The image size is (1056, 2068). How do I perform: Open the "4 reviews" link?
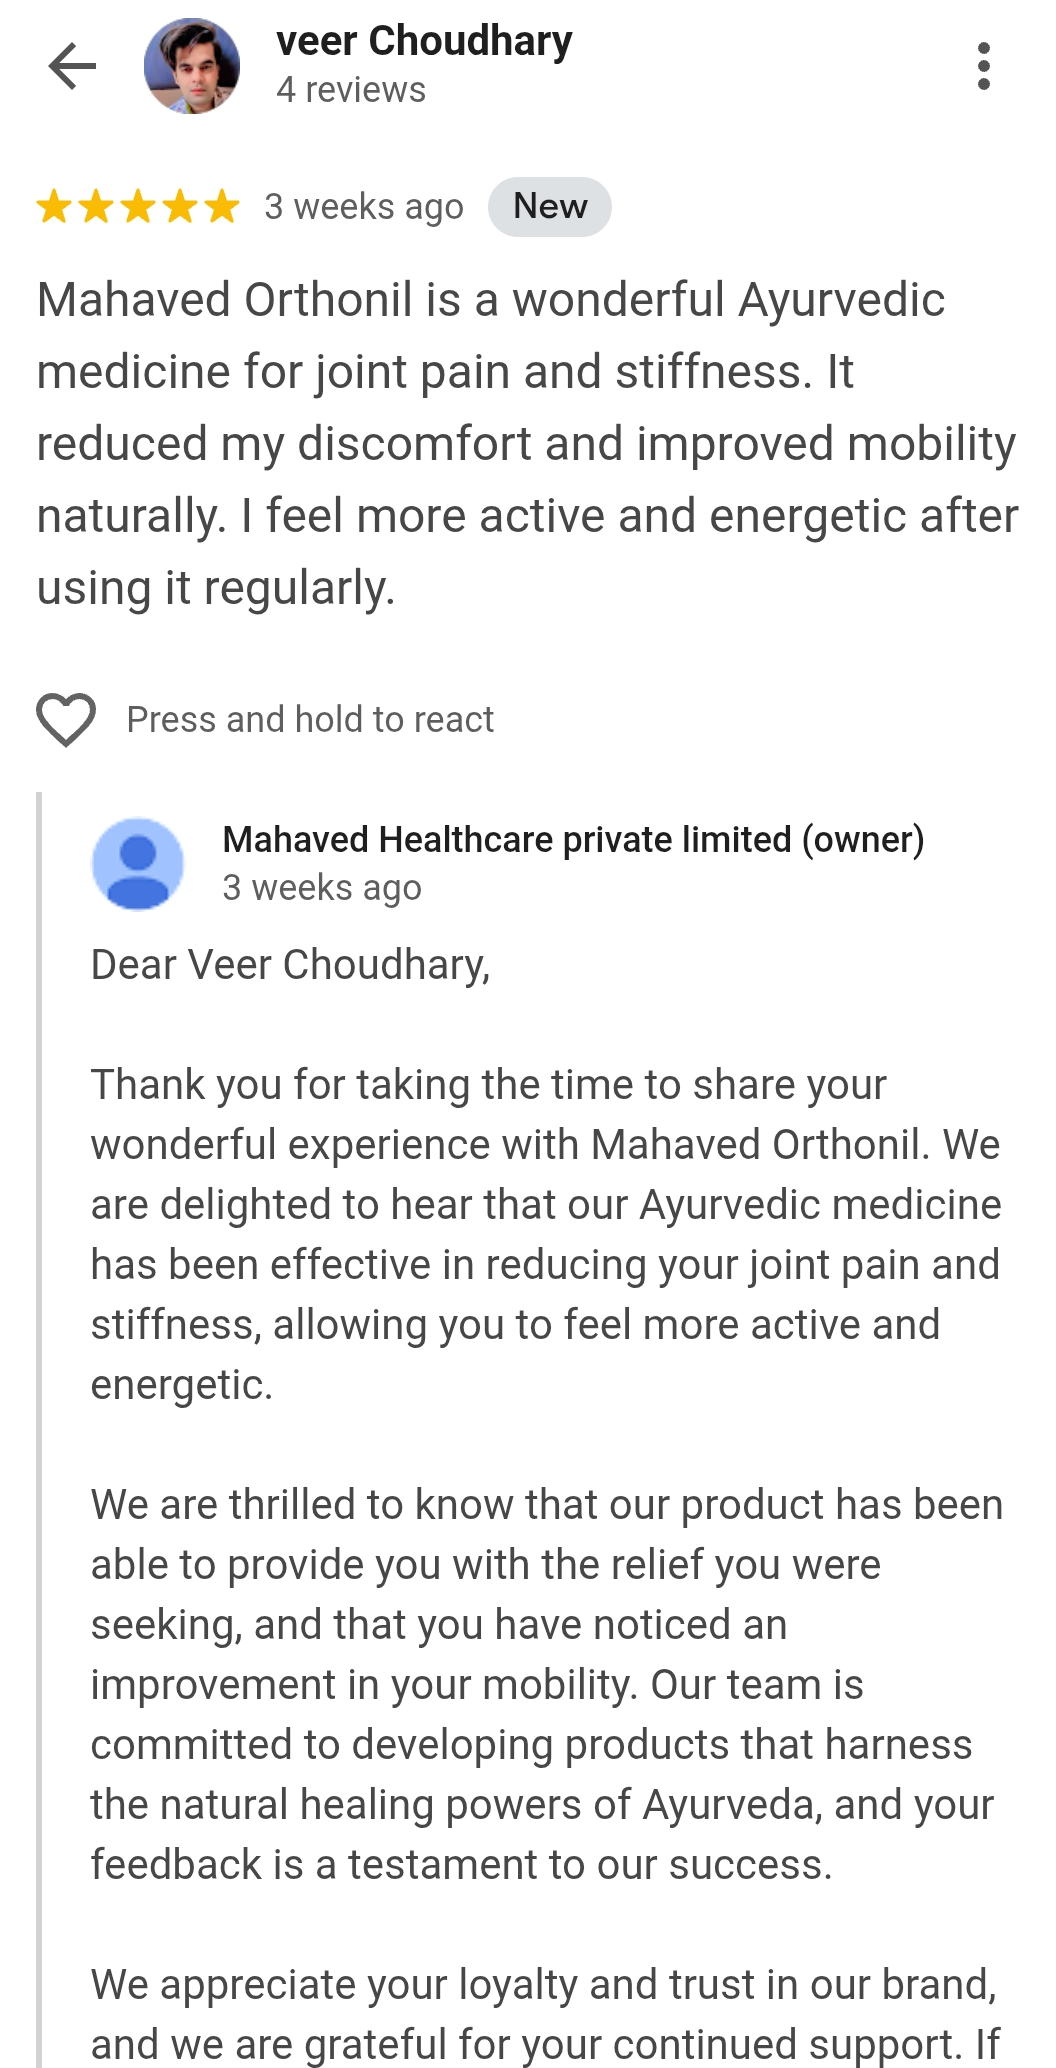click(351, 90)
